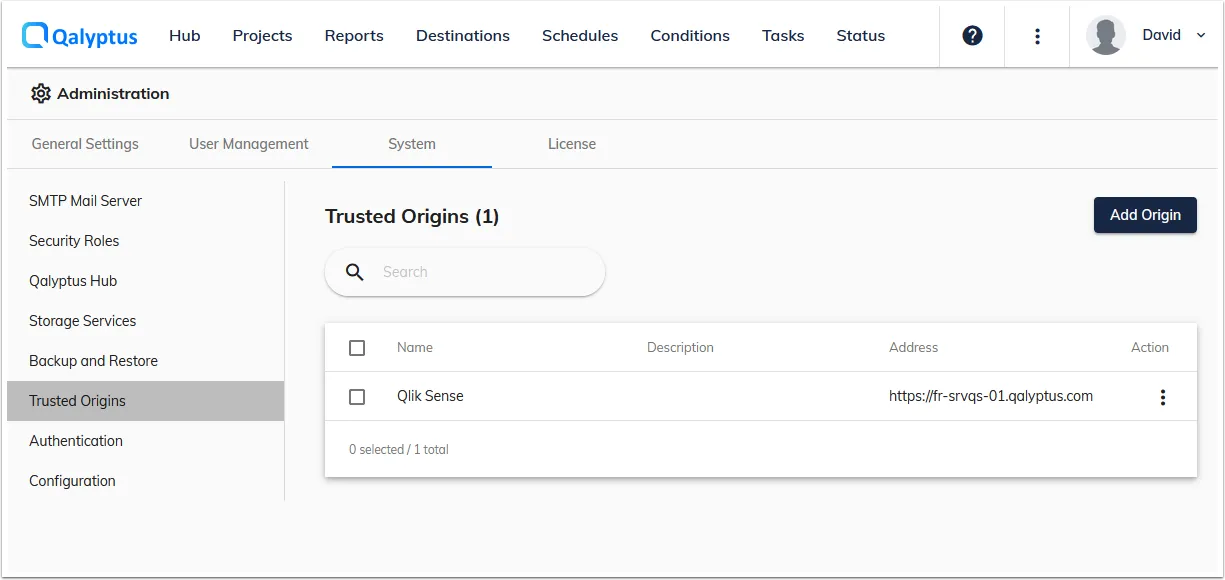Select all origins with the header checkbox
Screen dimensions: 1225x580
pyautogui.click(x=356, y=347)
